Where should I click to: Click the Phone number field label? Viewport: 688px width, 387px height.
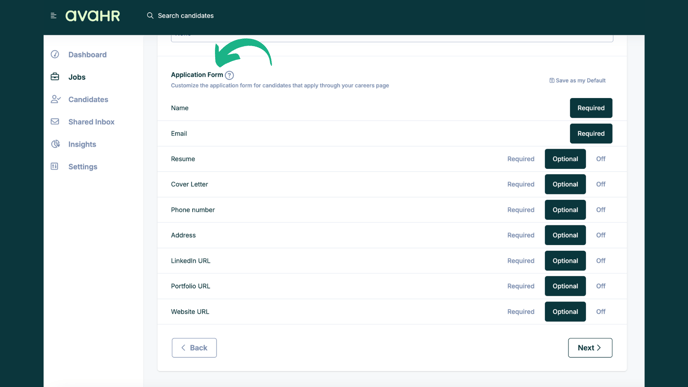pyautogui.click(x=193, y=210)
